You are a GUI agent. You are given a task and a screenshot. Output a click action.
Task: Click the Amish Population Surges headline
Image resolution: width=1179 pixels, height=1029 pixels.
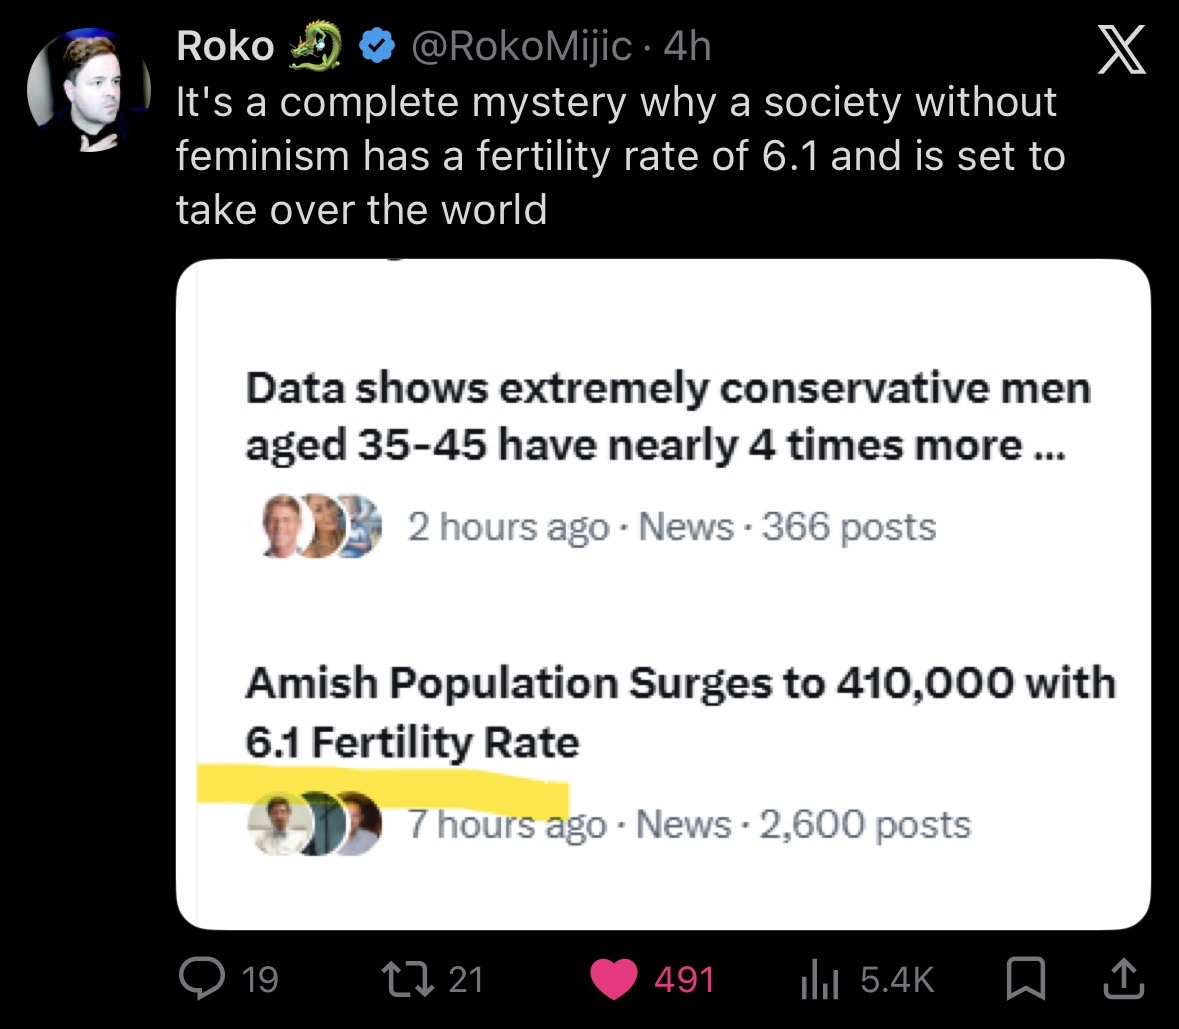(x=680, y=712)
